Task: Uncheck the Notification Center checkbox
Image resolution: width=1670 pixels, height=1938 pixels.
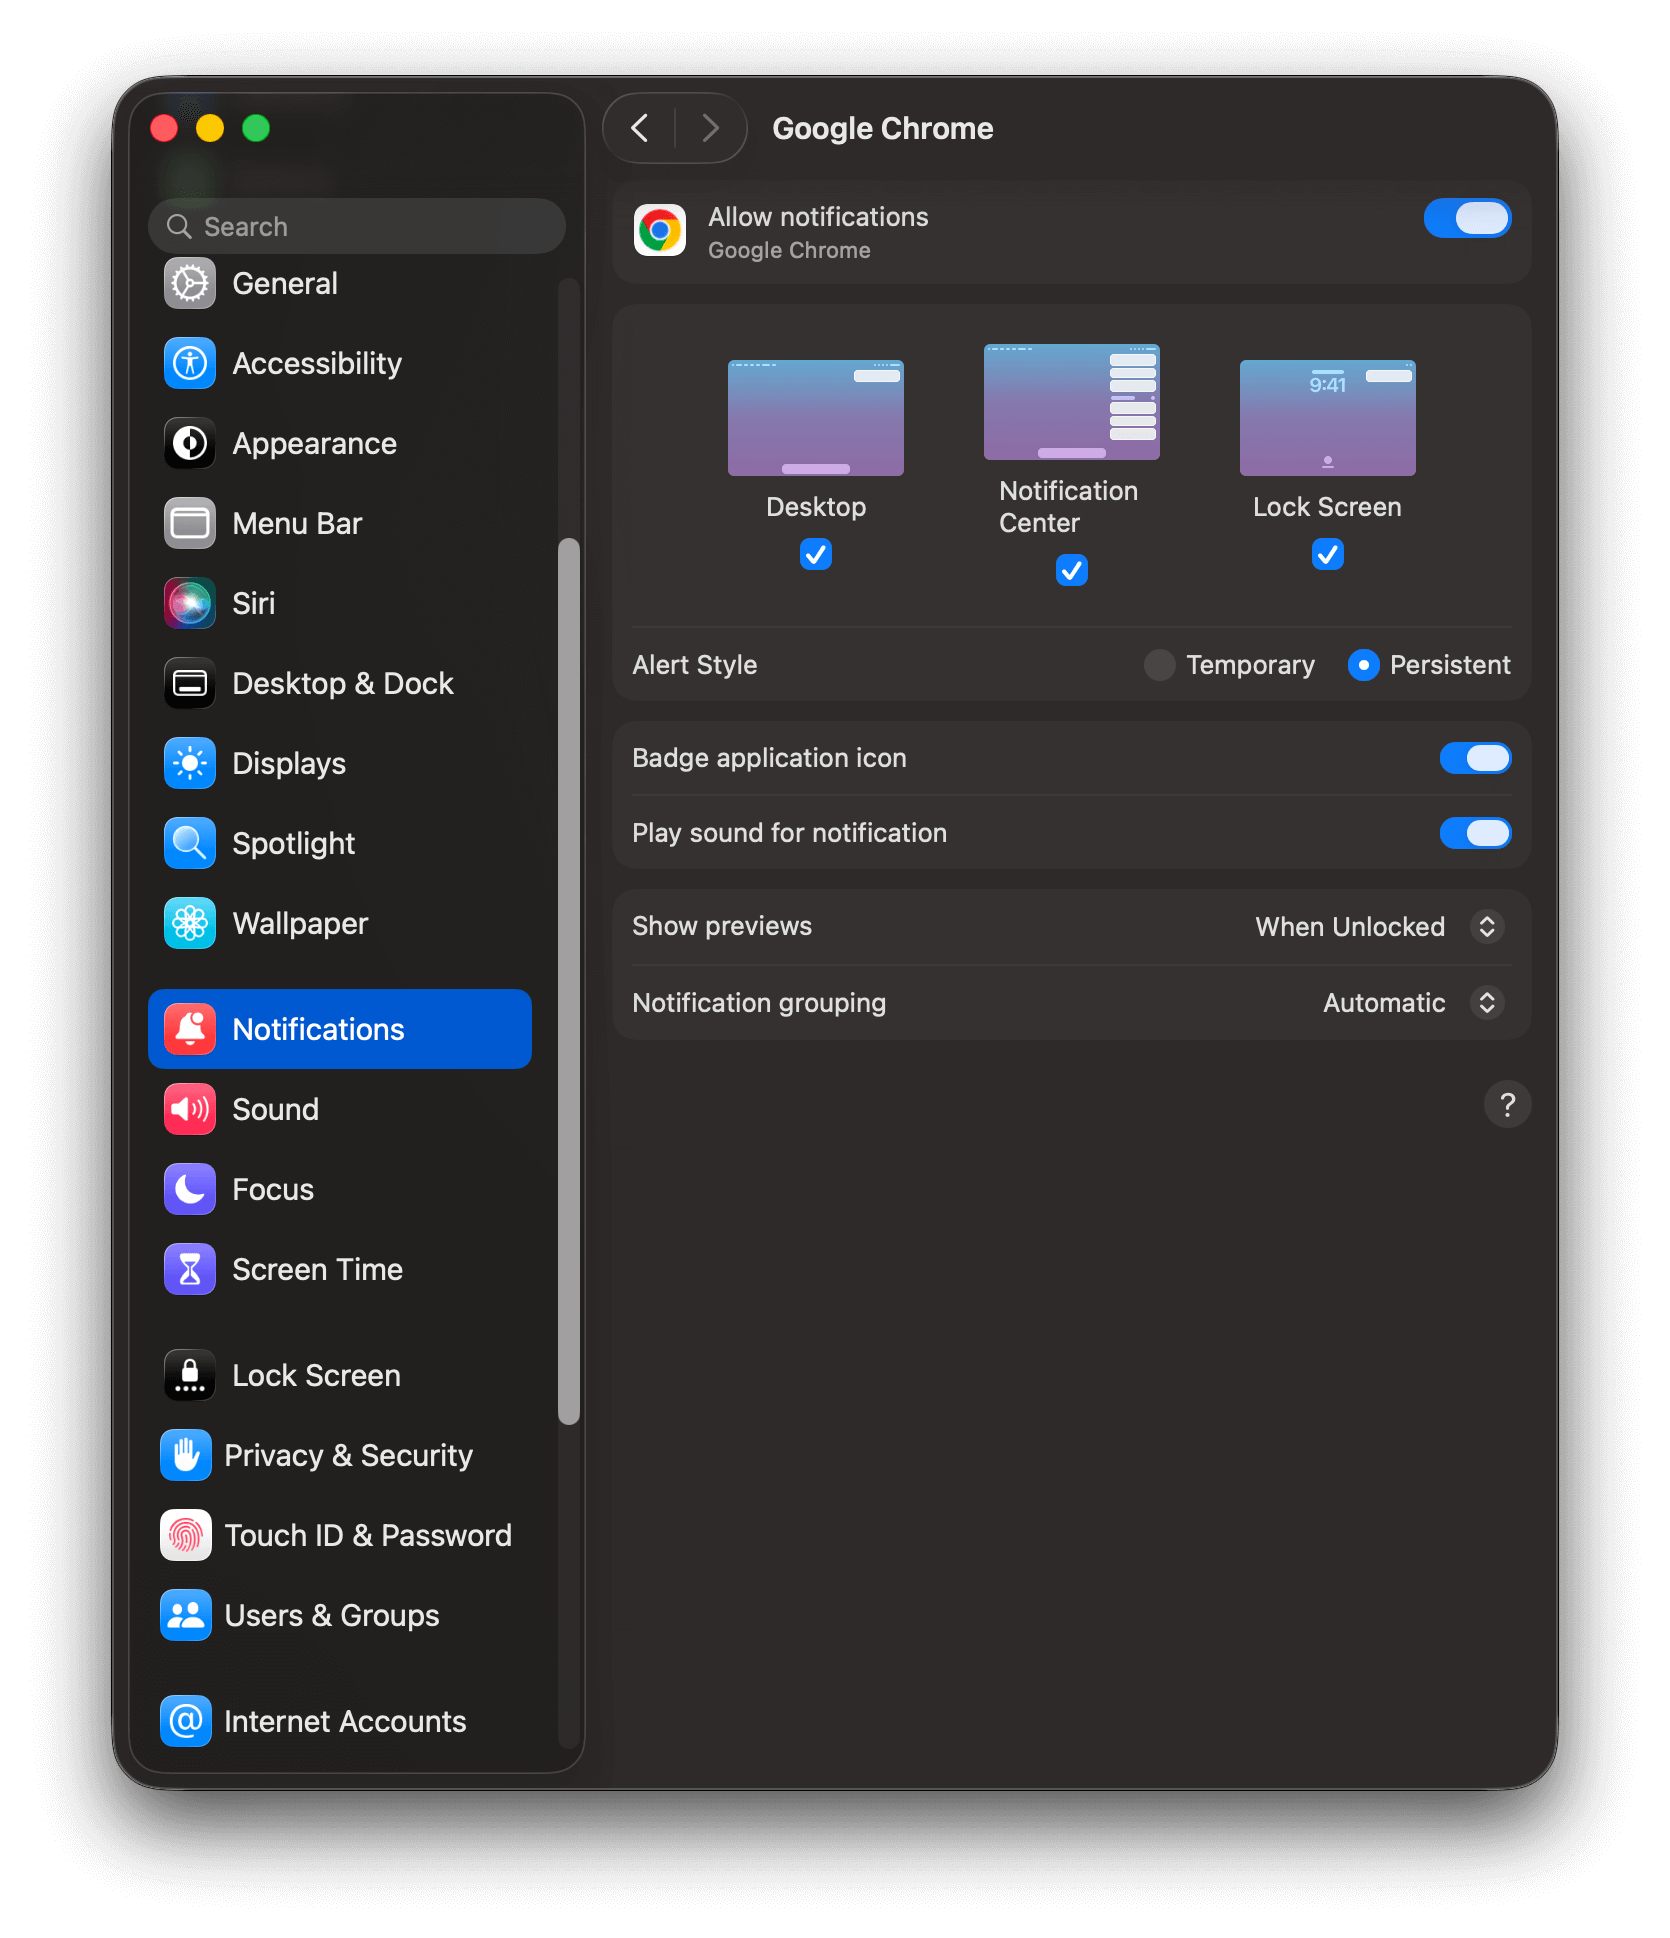Action: (x=1072, y=570)
